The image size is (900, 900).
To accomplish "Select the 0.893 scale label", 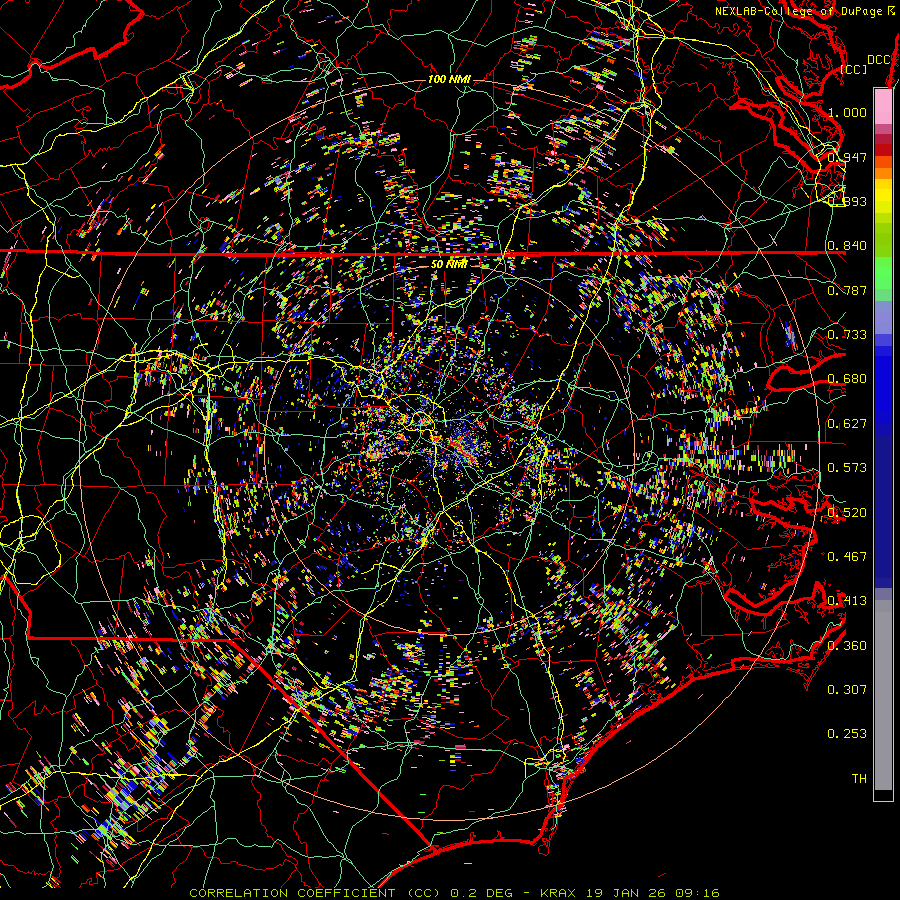I will coord(847,201).
